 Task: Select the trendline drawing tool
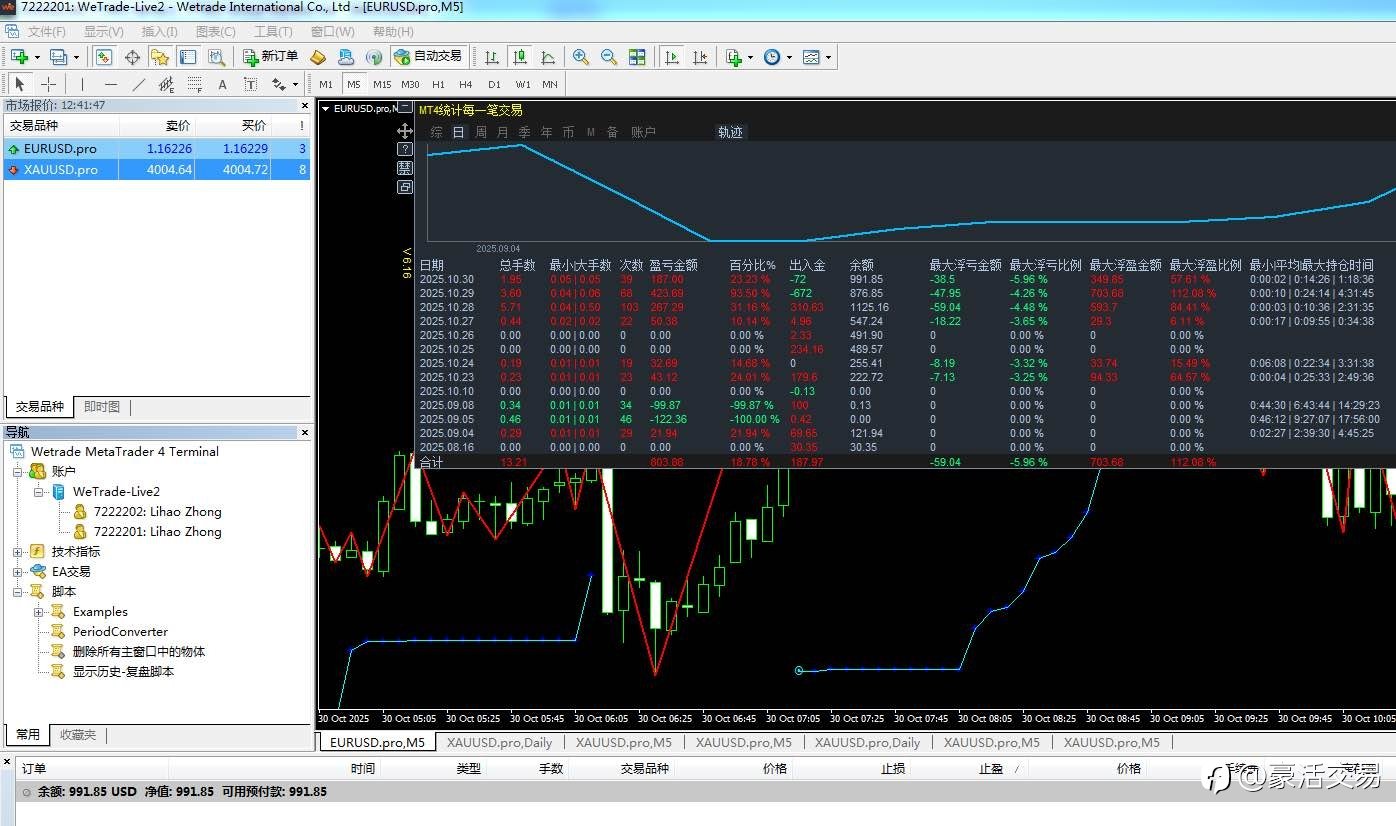(138, 84)
